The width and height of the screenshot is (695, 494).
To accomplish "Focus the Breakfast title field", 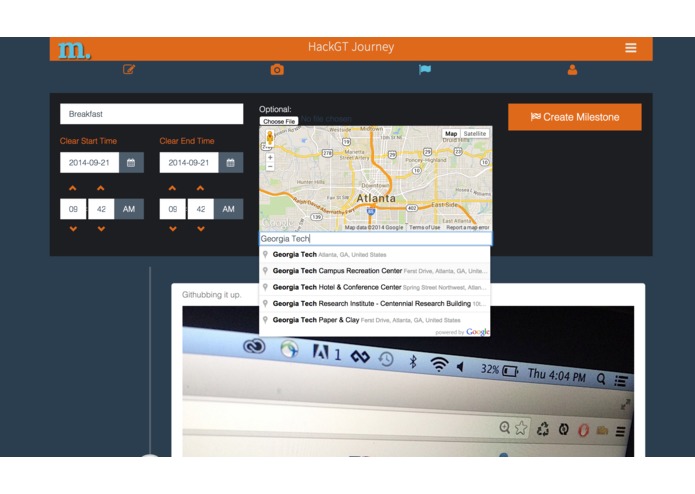I will [x=152, y=114].
